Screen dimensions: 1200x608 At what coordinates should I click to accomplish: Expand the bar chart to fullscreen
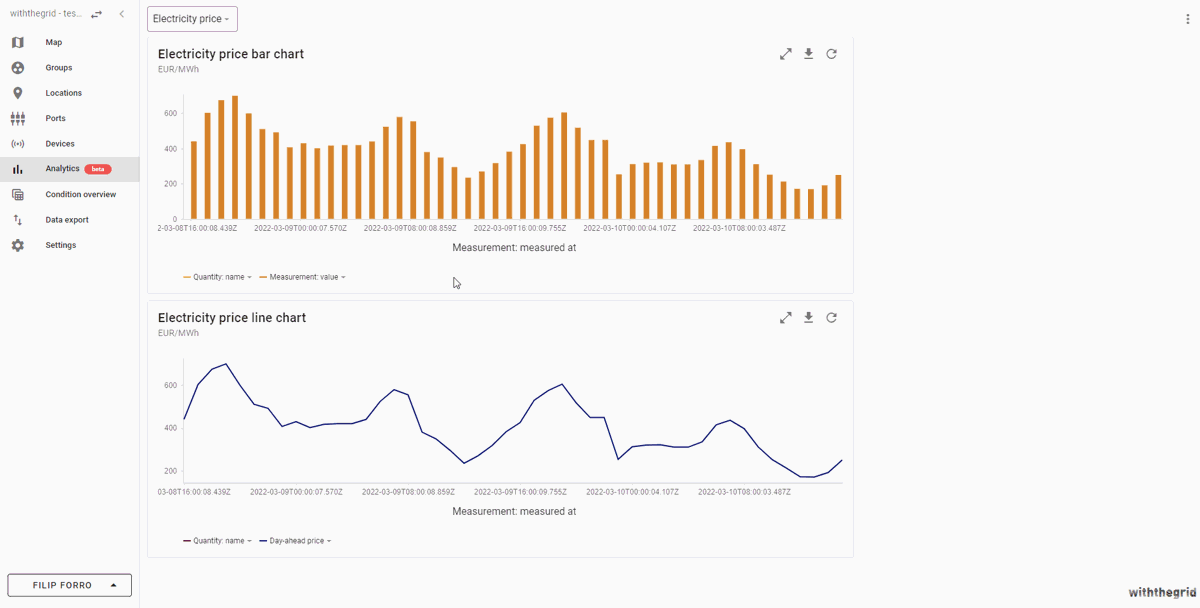coord(785,54)
